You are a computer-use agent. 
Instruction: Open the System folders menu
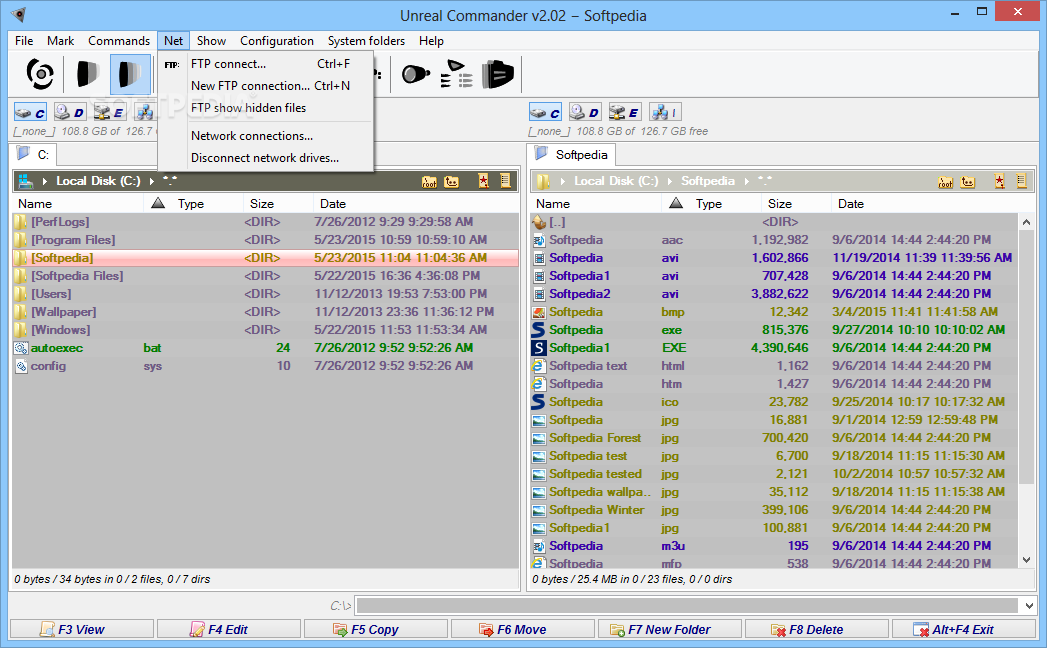[366, 41]
